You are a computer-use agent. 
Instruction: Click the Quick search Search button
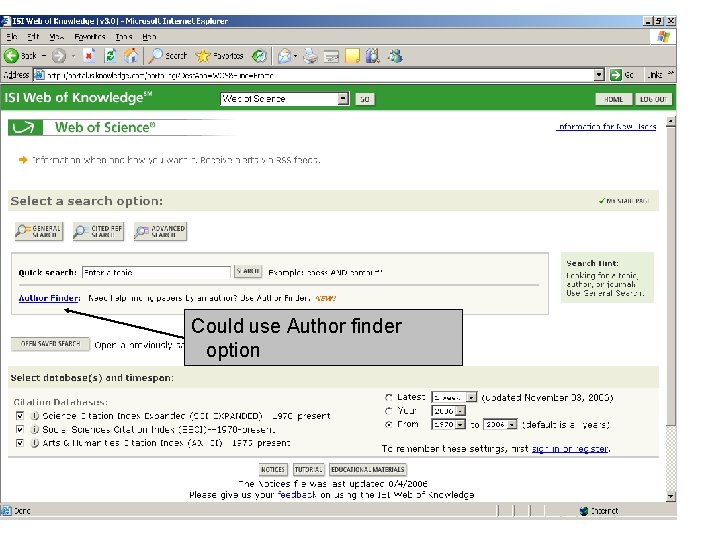coord(248,271)
